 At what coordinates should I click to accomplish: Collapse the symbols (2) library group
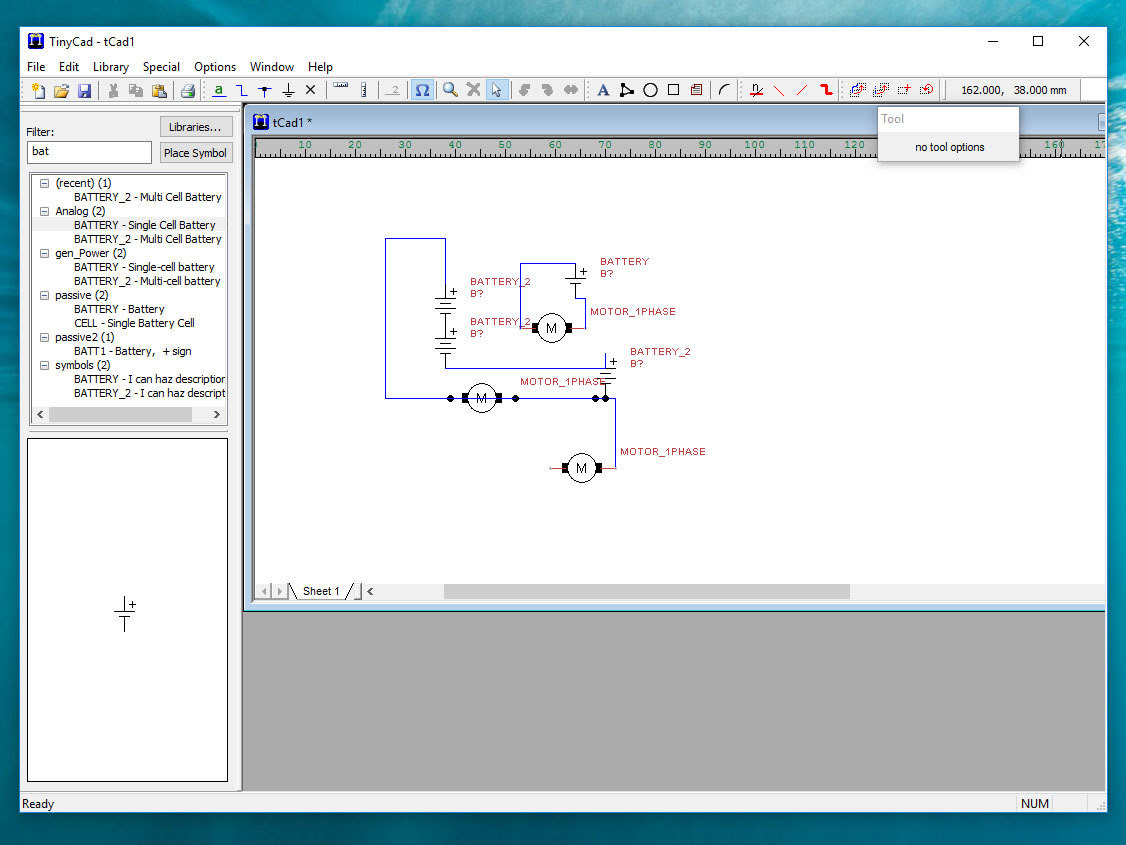coord(45,365)
